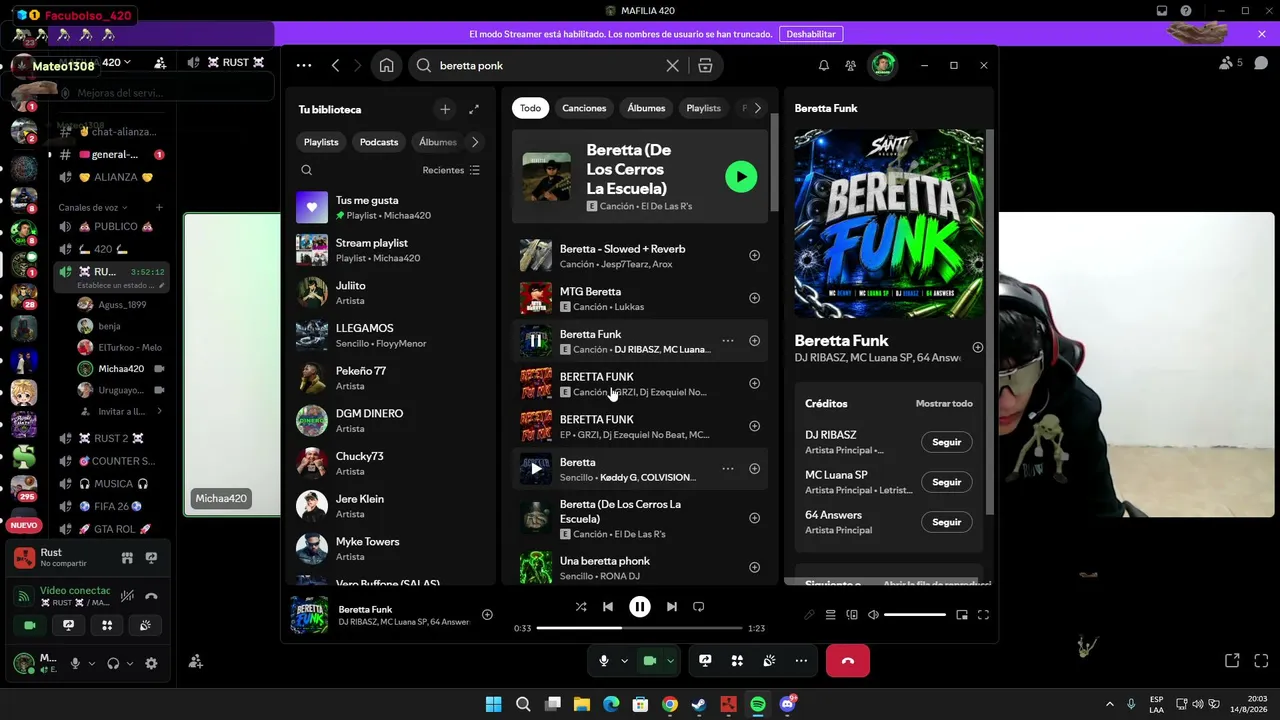Disable Streamer mode with Deshabilitar
This screenshot has height=720, width=1280.
tap(811, 34)
